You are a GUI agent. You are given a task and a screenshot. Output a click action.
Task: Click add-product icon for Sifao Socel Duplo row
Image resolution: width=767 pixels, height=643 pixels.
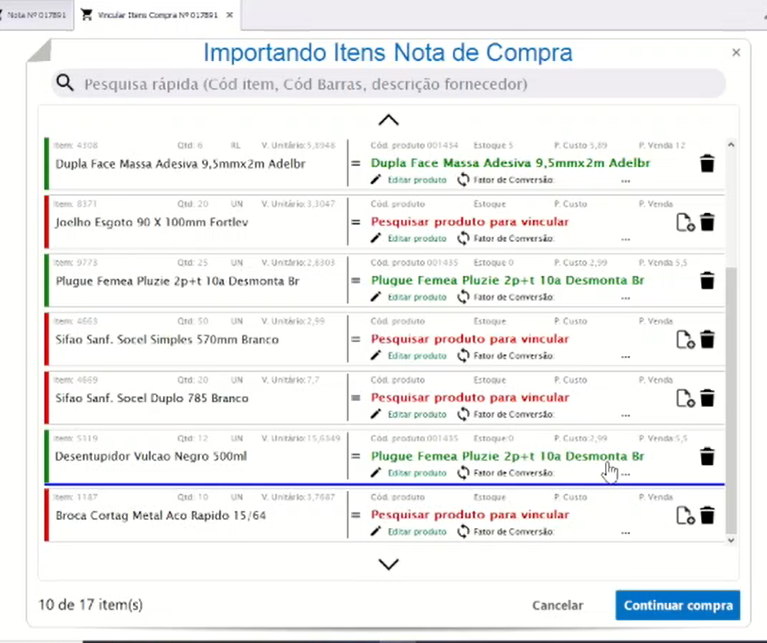point(685,398)
